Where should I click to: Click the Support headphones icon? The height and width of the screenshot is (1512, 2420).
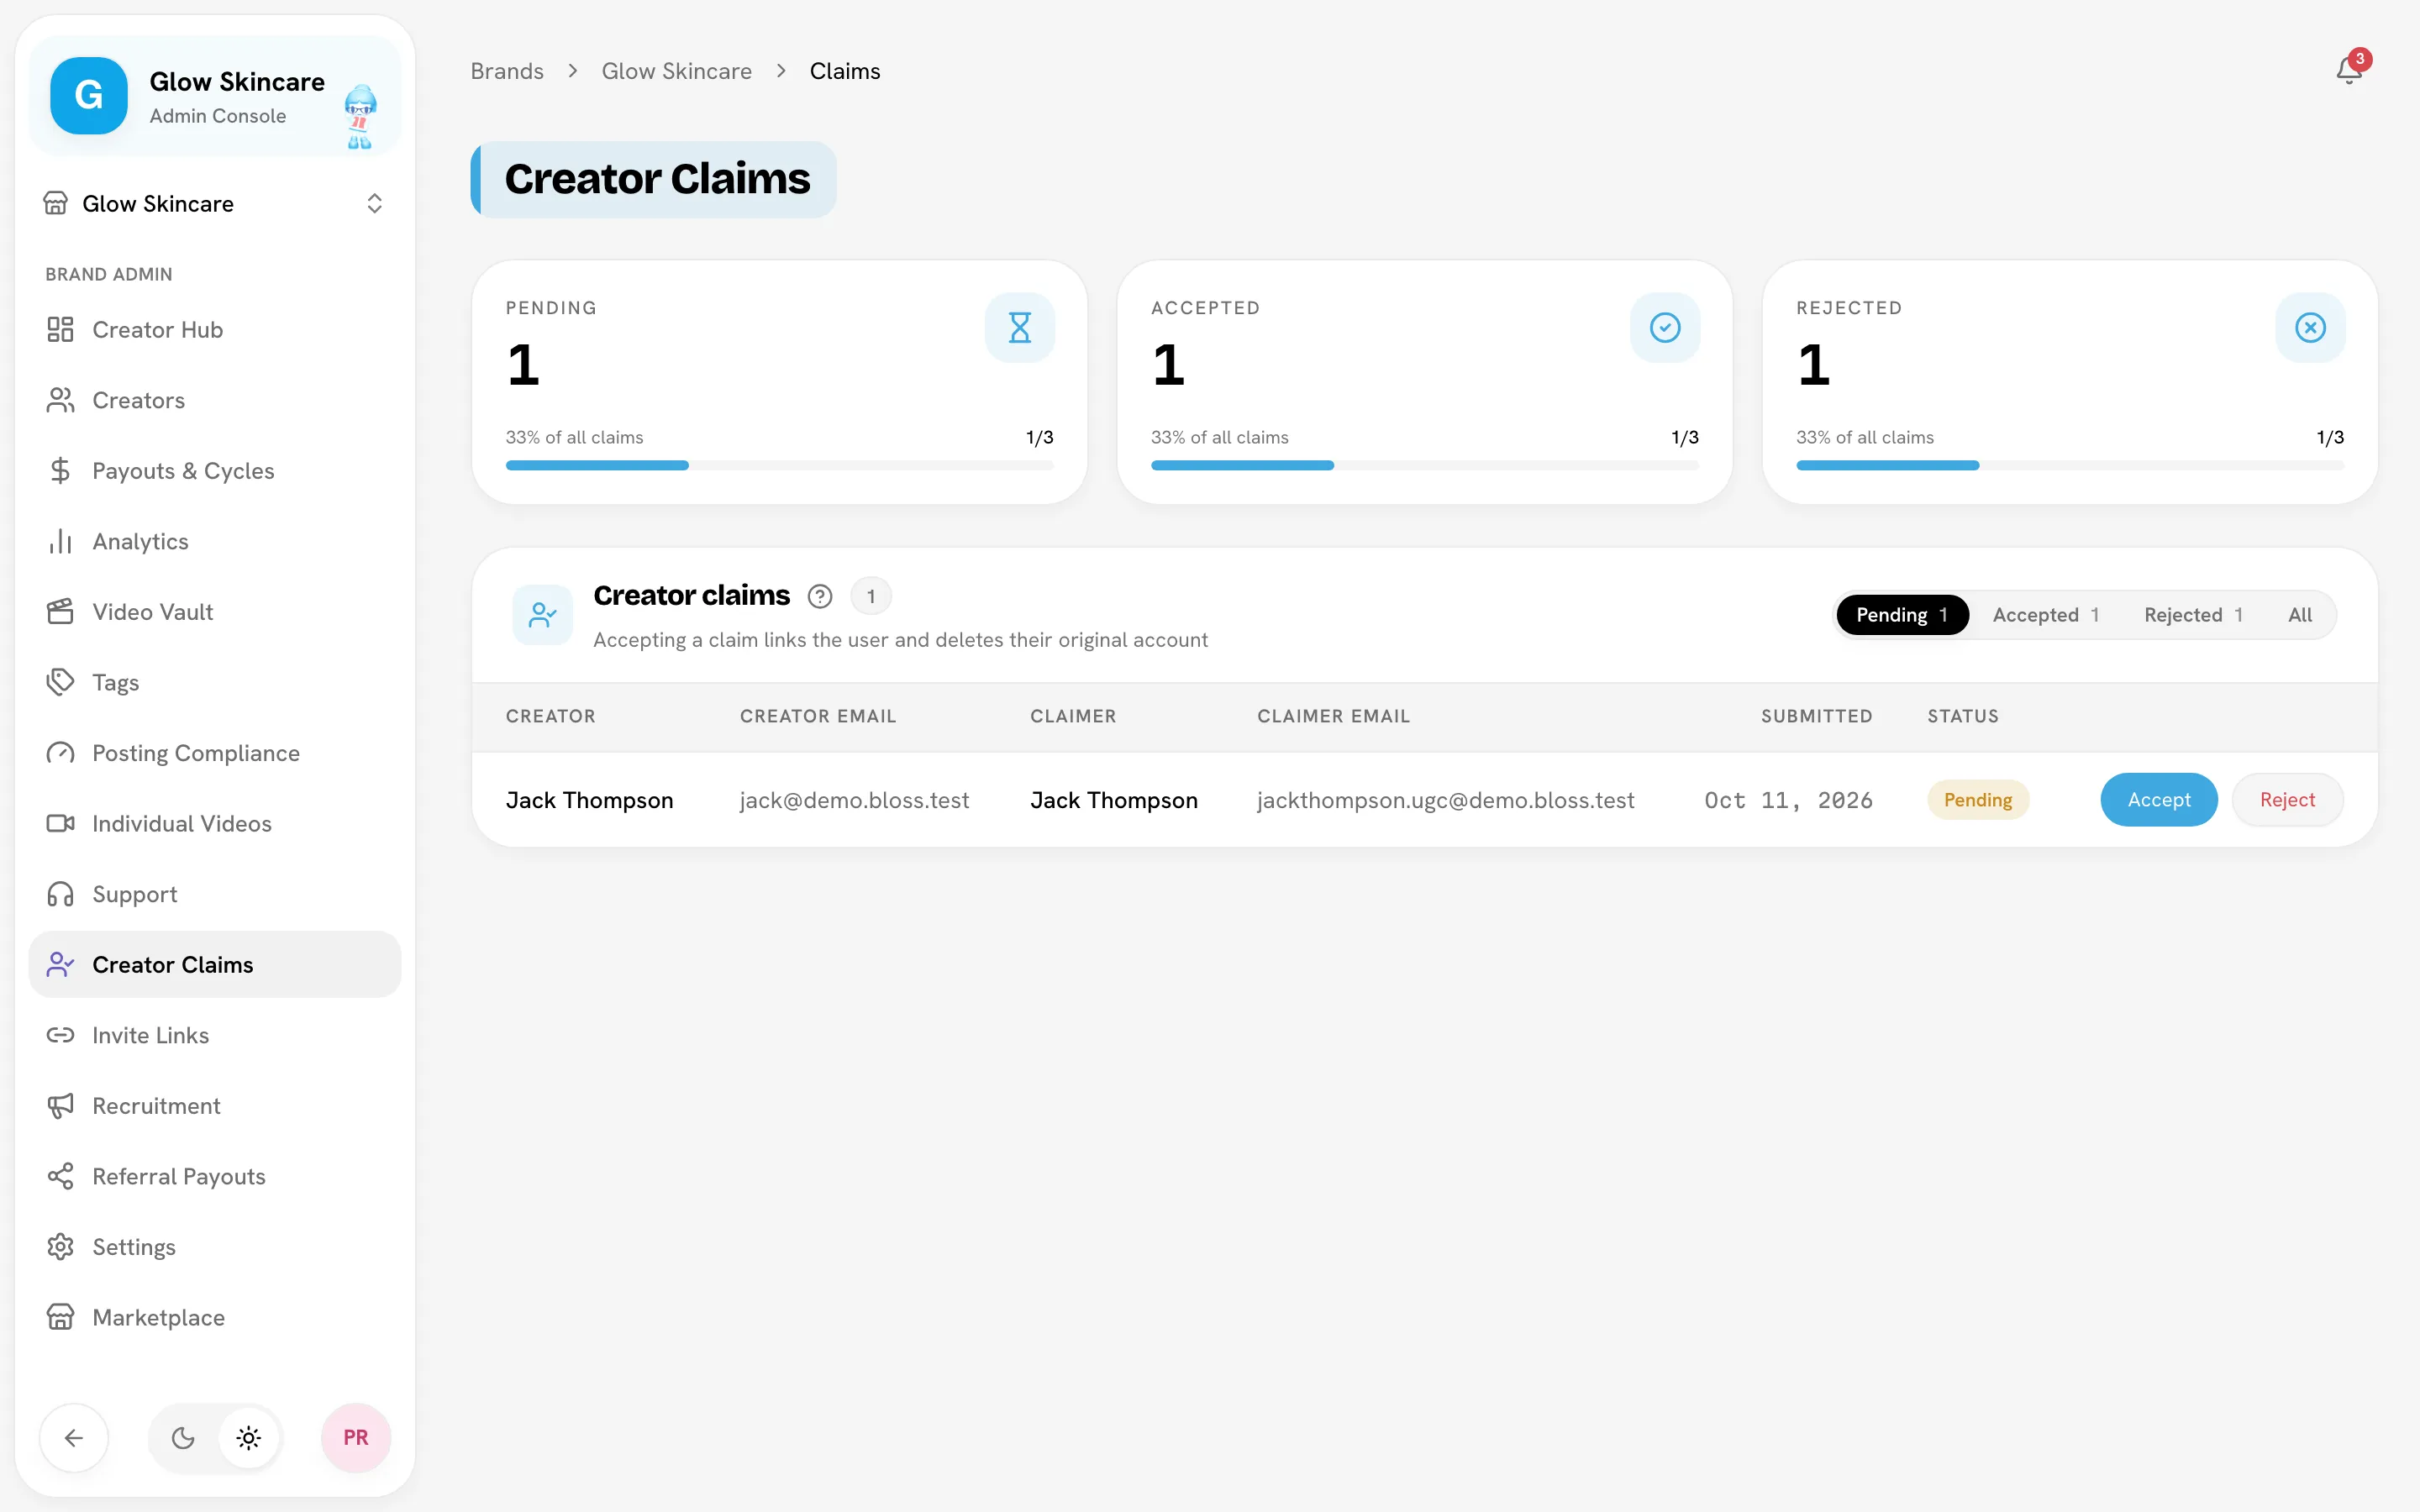(60, 894)
